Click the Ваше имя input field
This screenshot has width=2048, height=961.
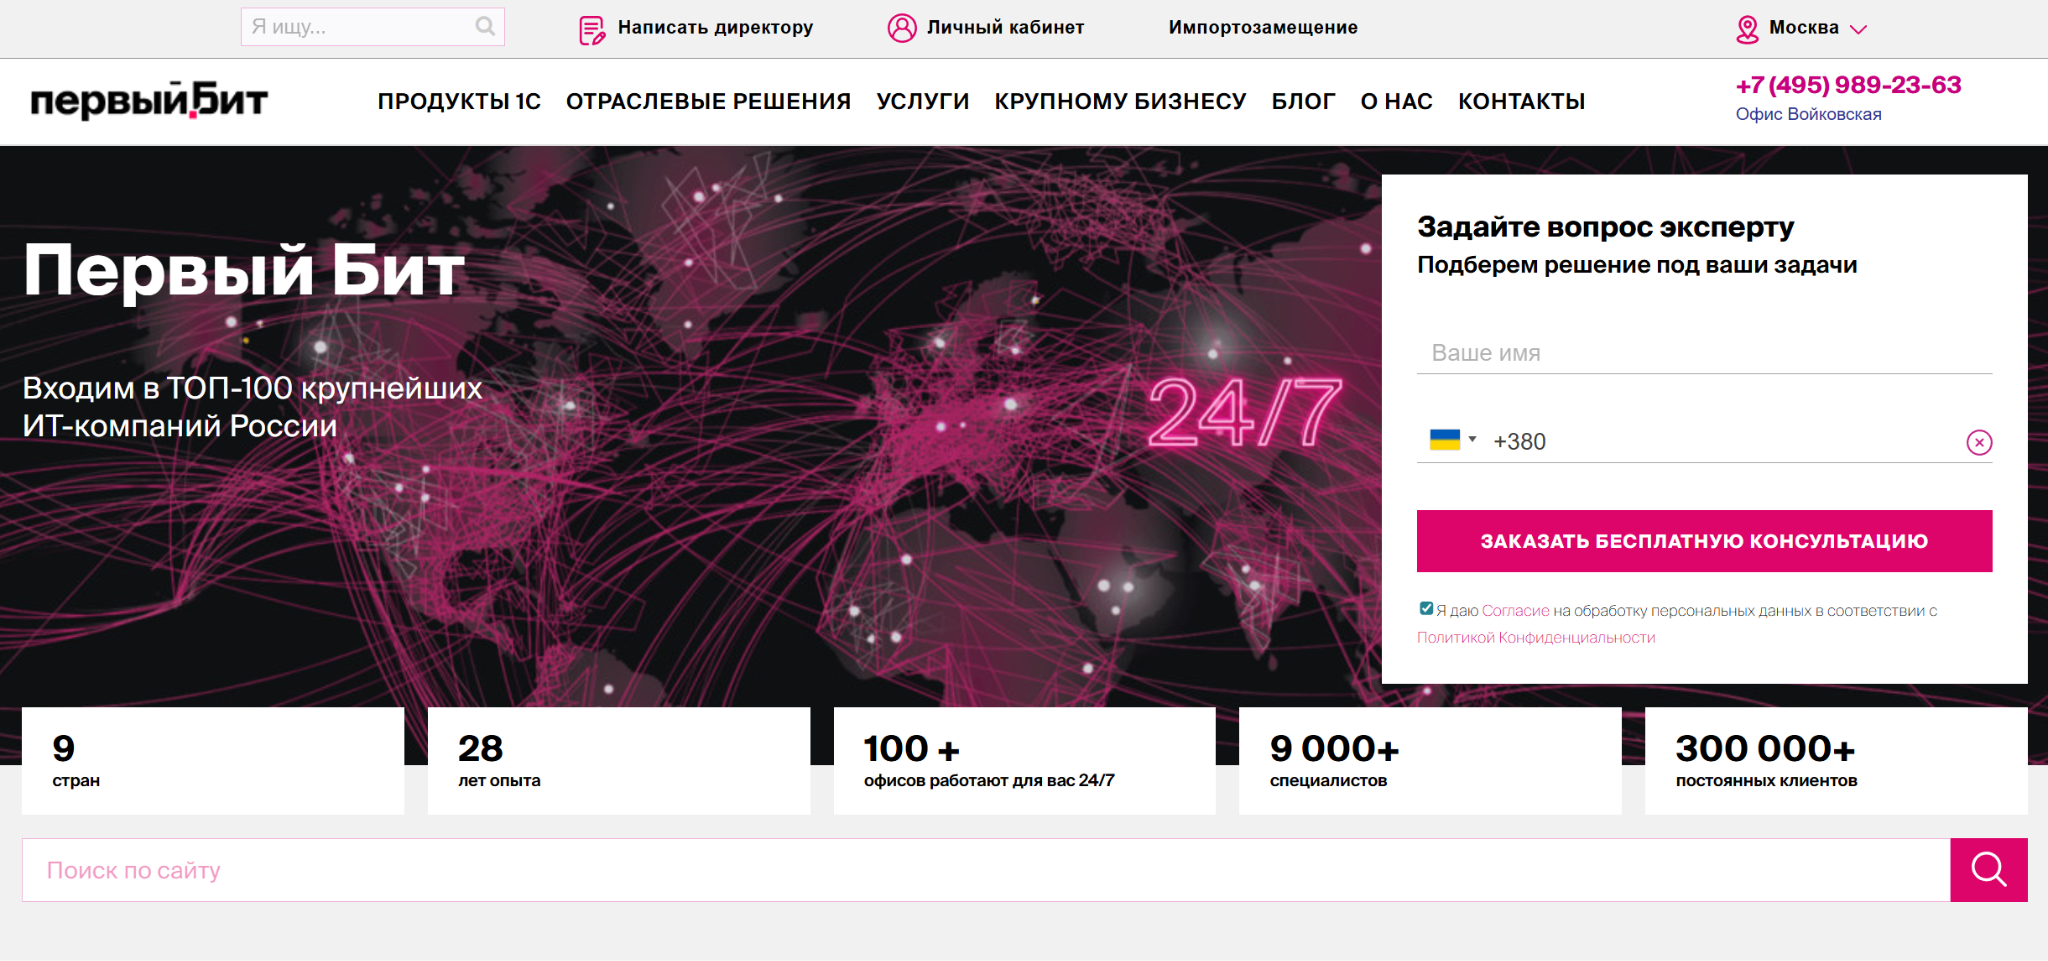(1704, 353)
